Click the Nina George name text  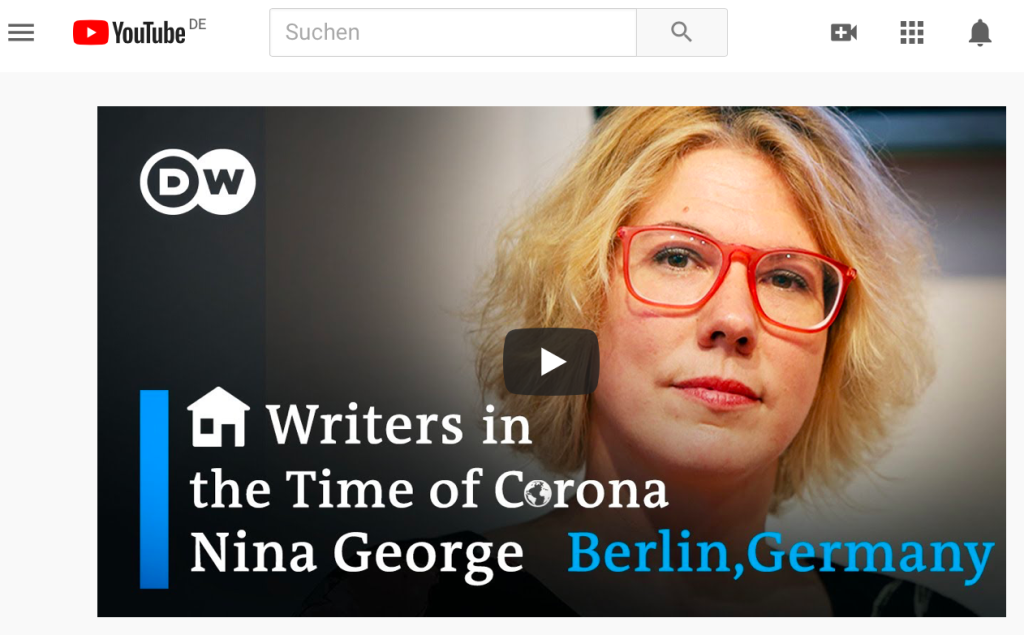click(357, 554)
